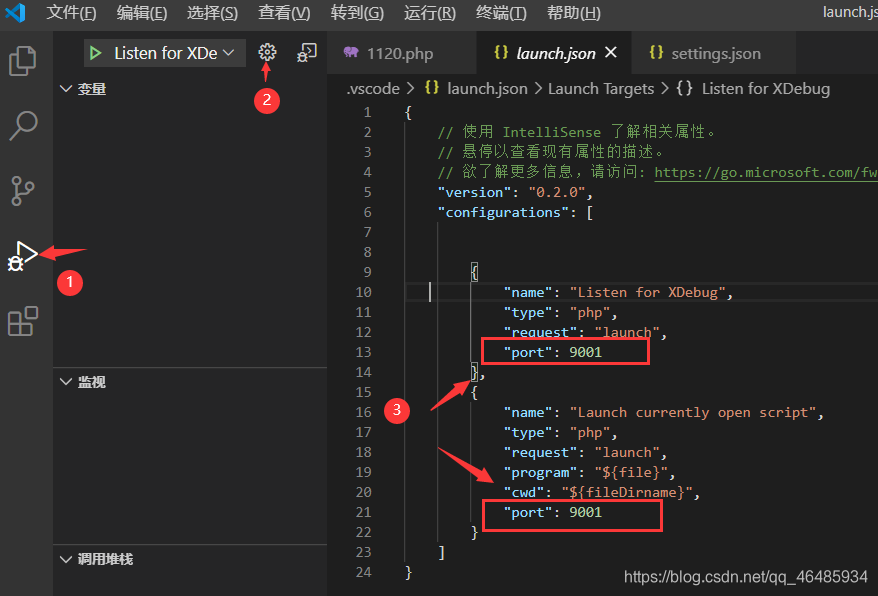
Task: Click the "${fileDirname}" cwd value
Action: tap(627, 493)
